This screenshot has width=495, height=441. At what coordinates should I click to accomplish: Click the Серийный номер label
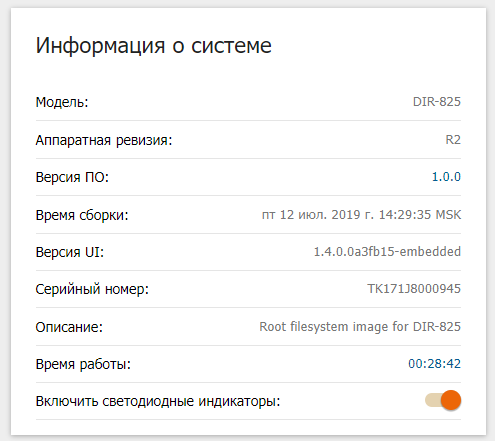coord(92,289)
